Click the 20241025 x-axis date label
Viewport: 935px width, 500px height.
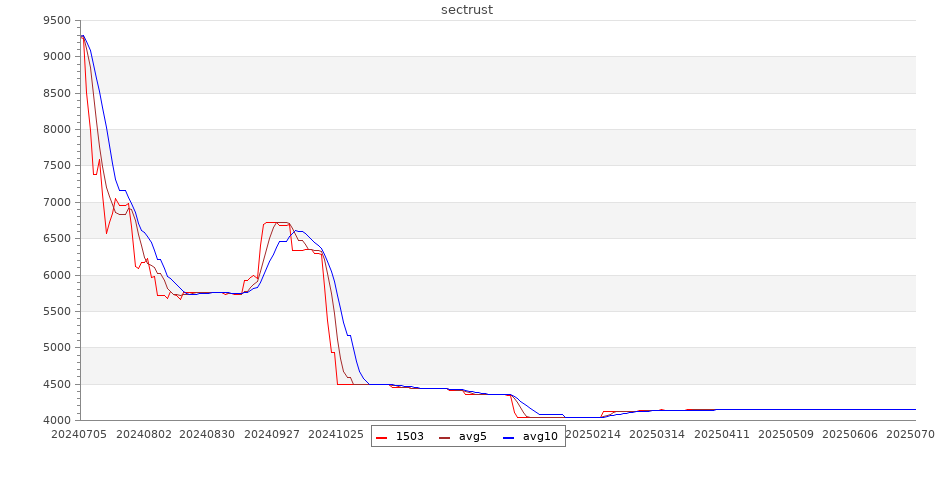coord(336,435)
